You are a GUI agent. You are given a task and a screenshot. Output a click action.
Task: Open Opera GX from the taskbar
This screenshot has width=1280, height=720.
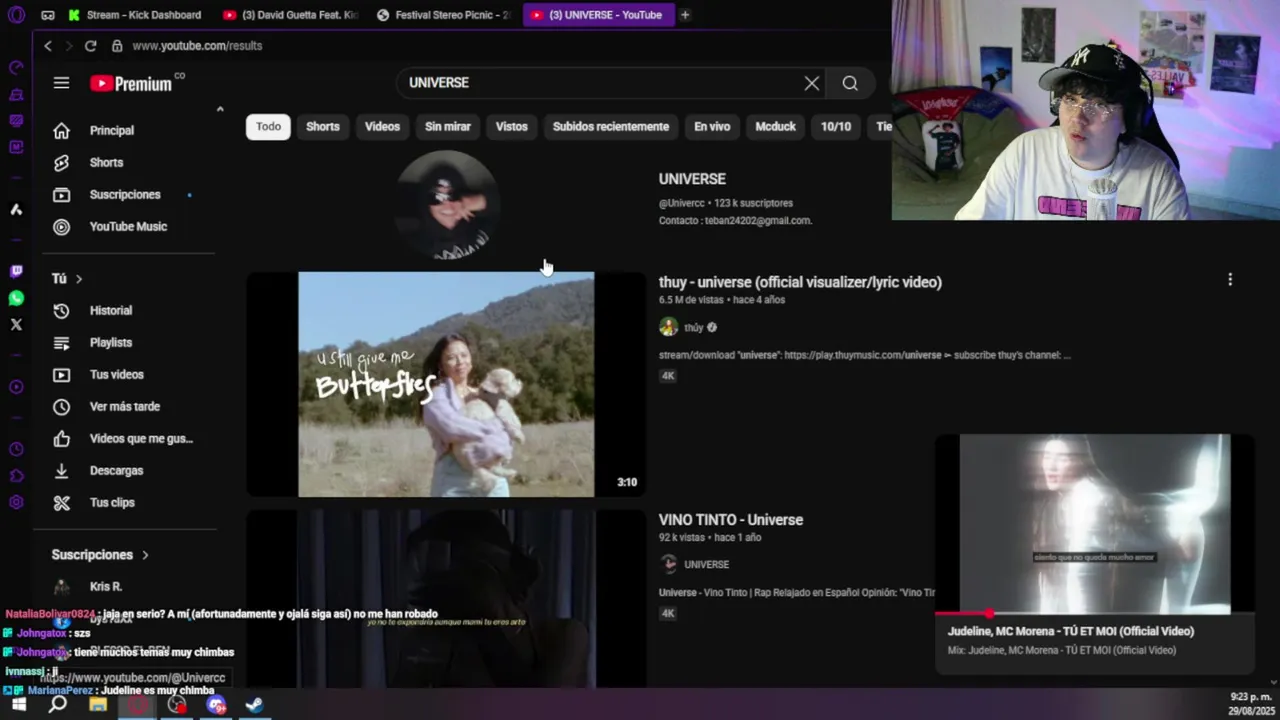[137, 705]
